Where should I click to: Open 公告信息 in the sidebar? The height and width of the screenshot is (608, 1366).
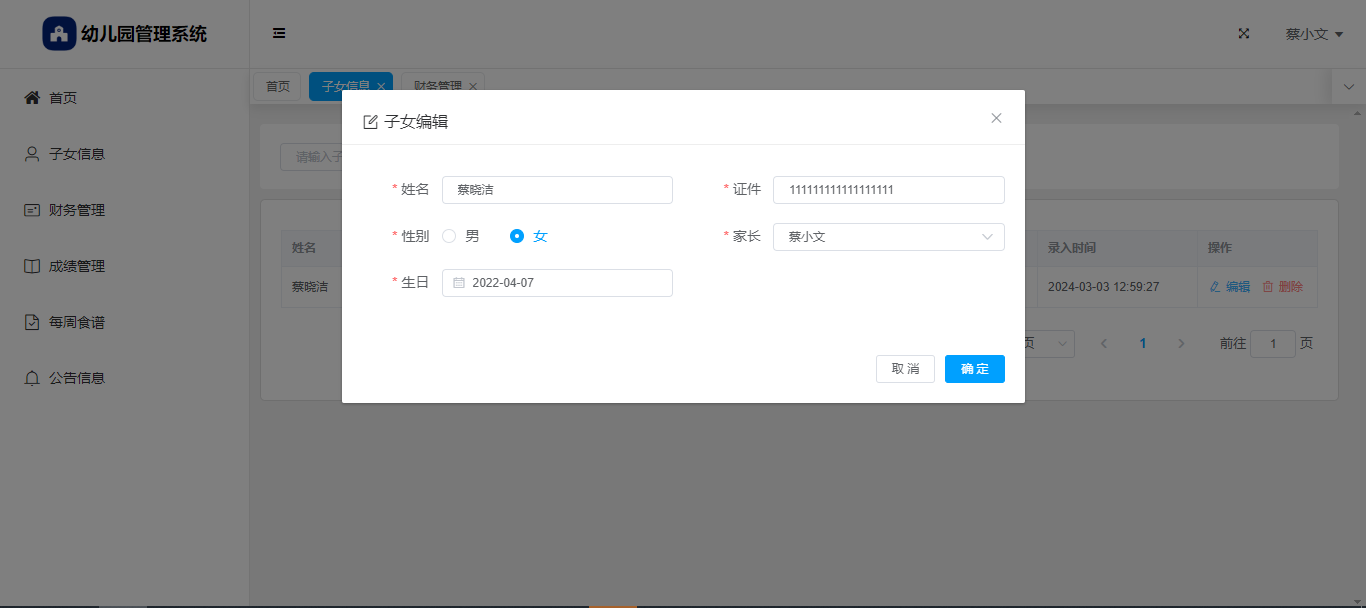coord(124,378)
